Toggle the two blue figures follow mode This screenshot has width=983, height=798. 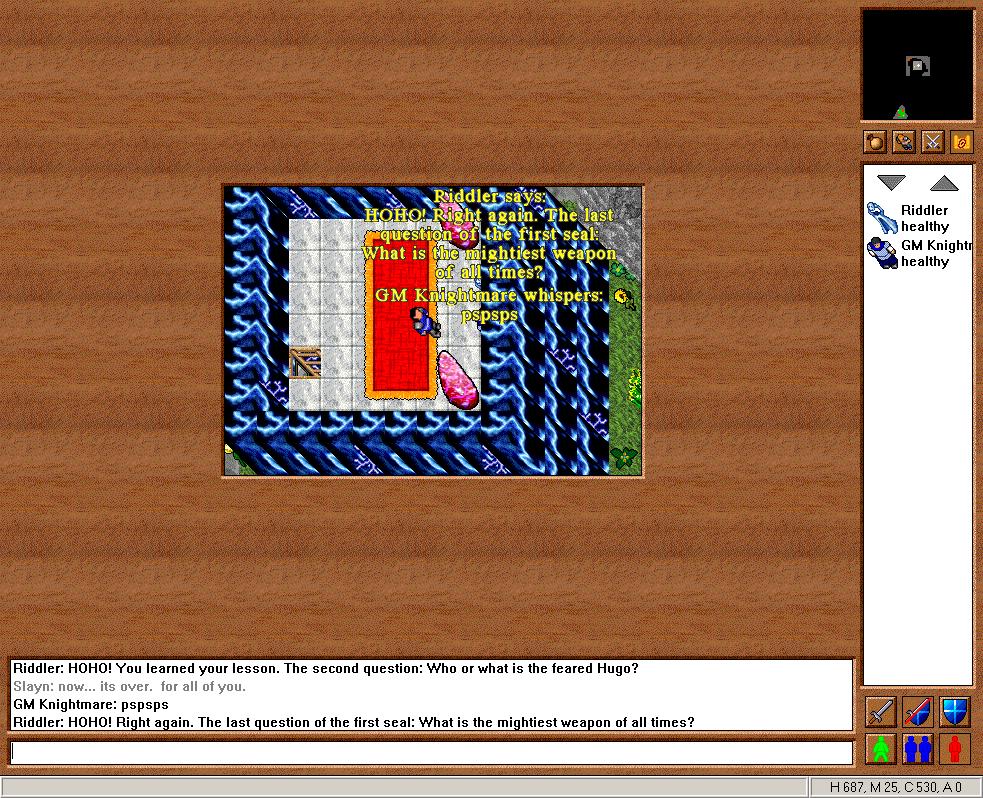coord(918,748)
